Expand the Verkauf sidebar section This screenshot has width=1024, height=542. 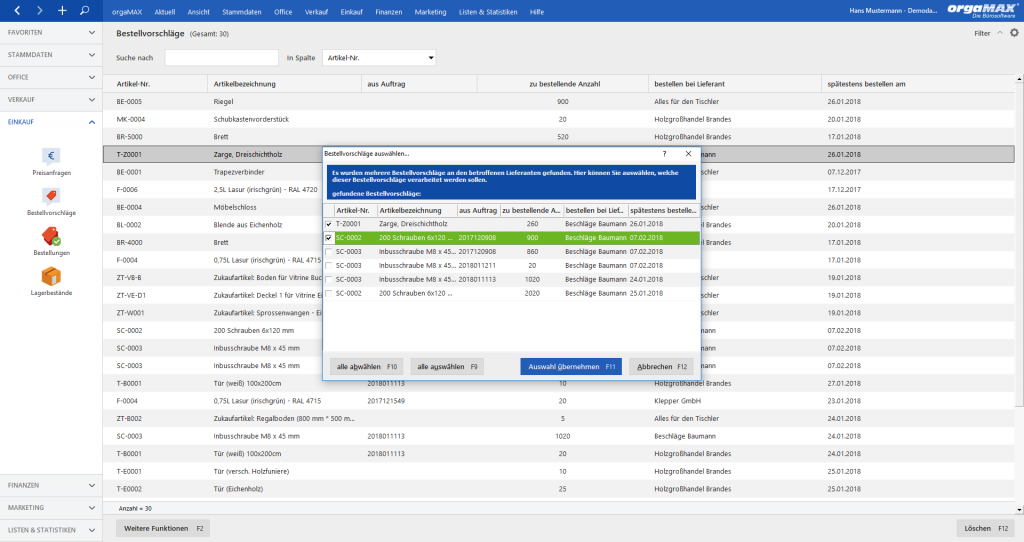tap(51, 99)
